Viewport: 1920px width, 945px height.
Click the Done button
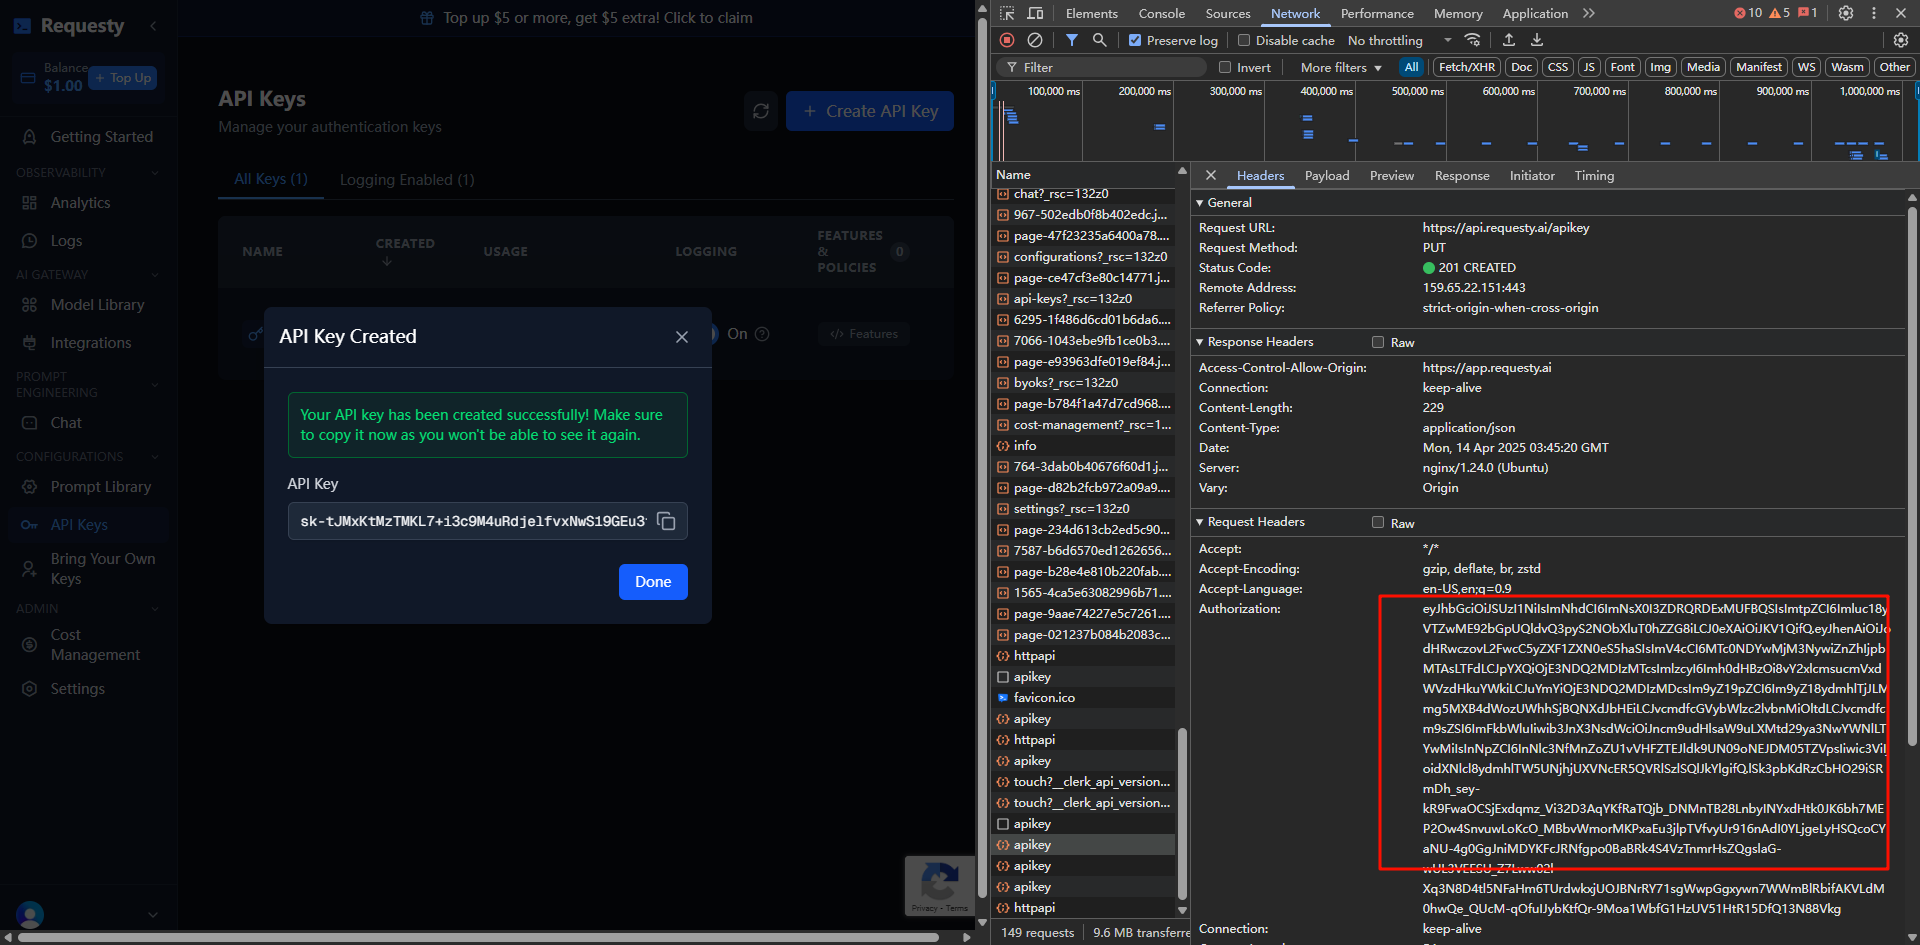653,582
